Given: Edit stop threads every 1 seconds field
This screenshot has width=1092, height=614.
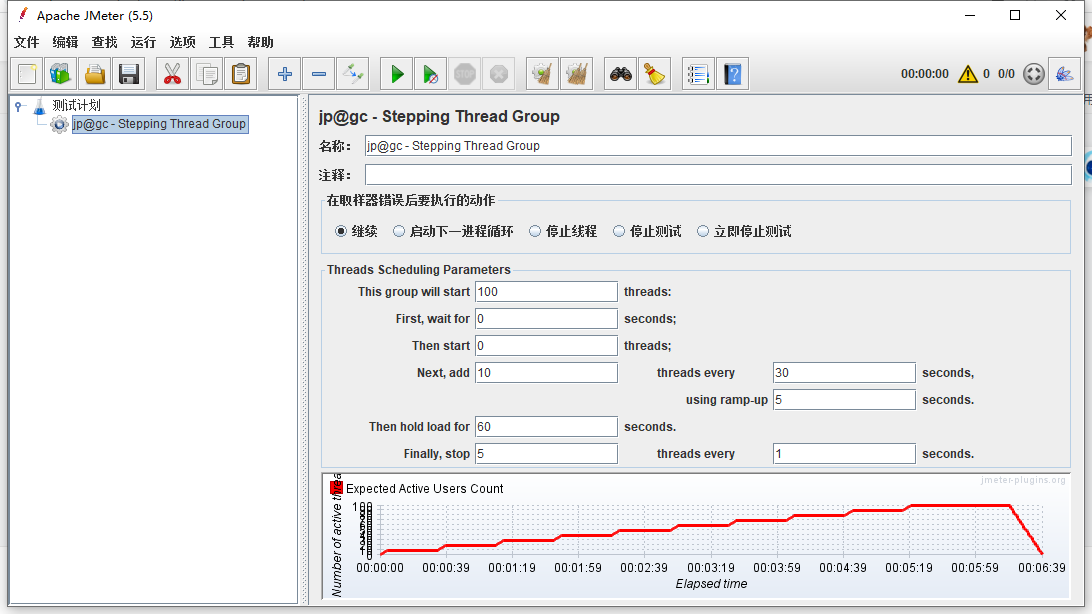Looking at the screenshot, I should point(844,454).
